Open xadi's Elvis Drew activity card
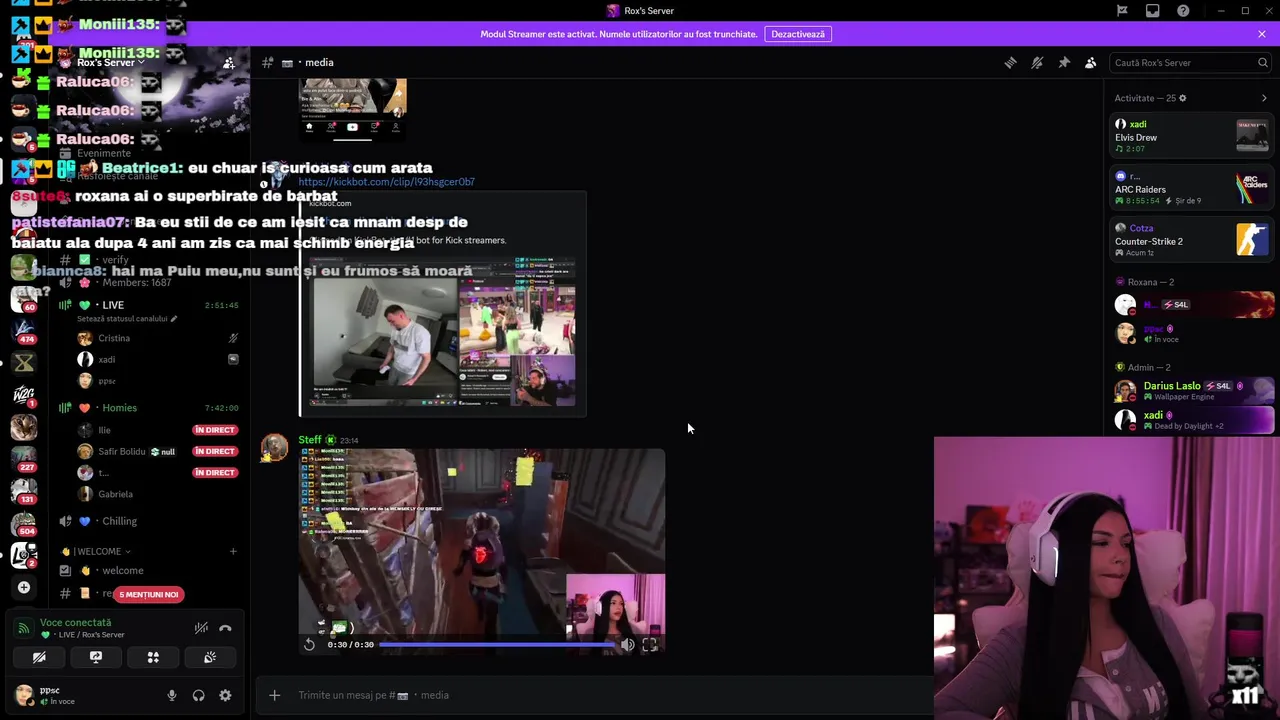Image resolution: width=1280 pixels, height=720 pixels. click(x=1192, y=136)
